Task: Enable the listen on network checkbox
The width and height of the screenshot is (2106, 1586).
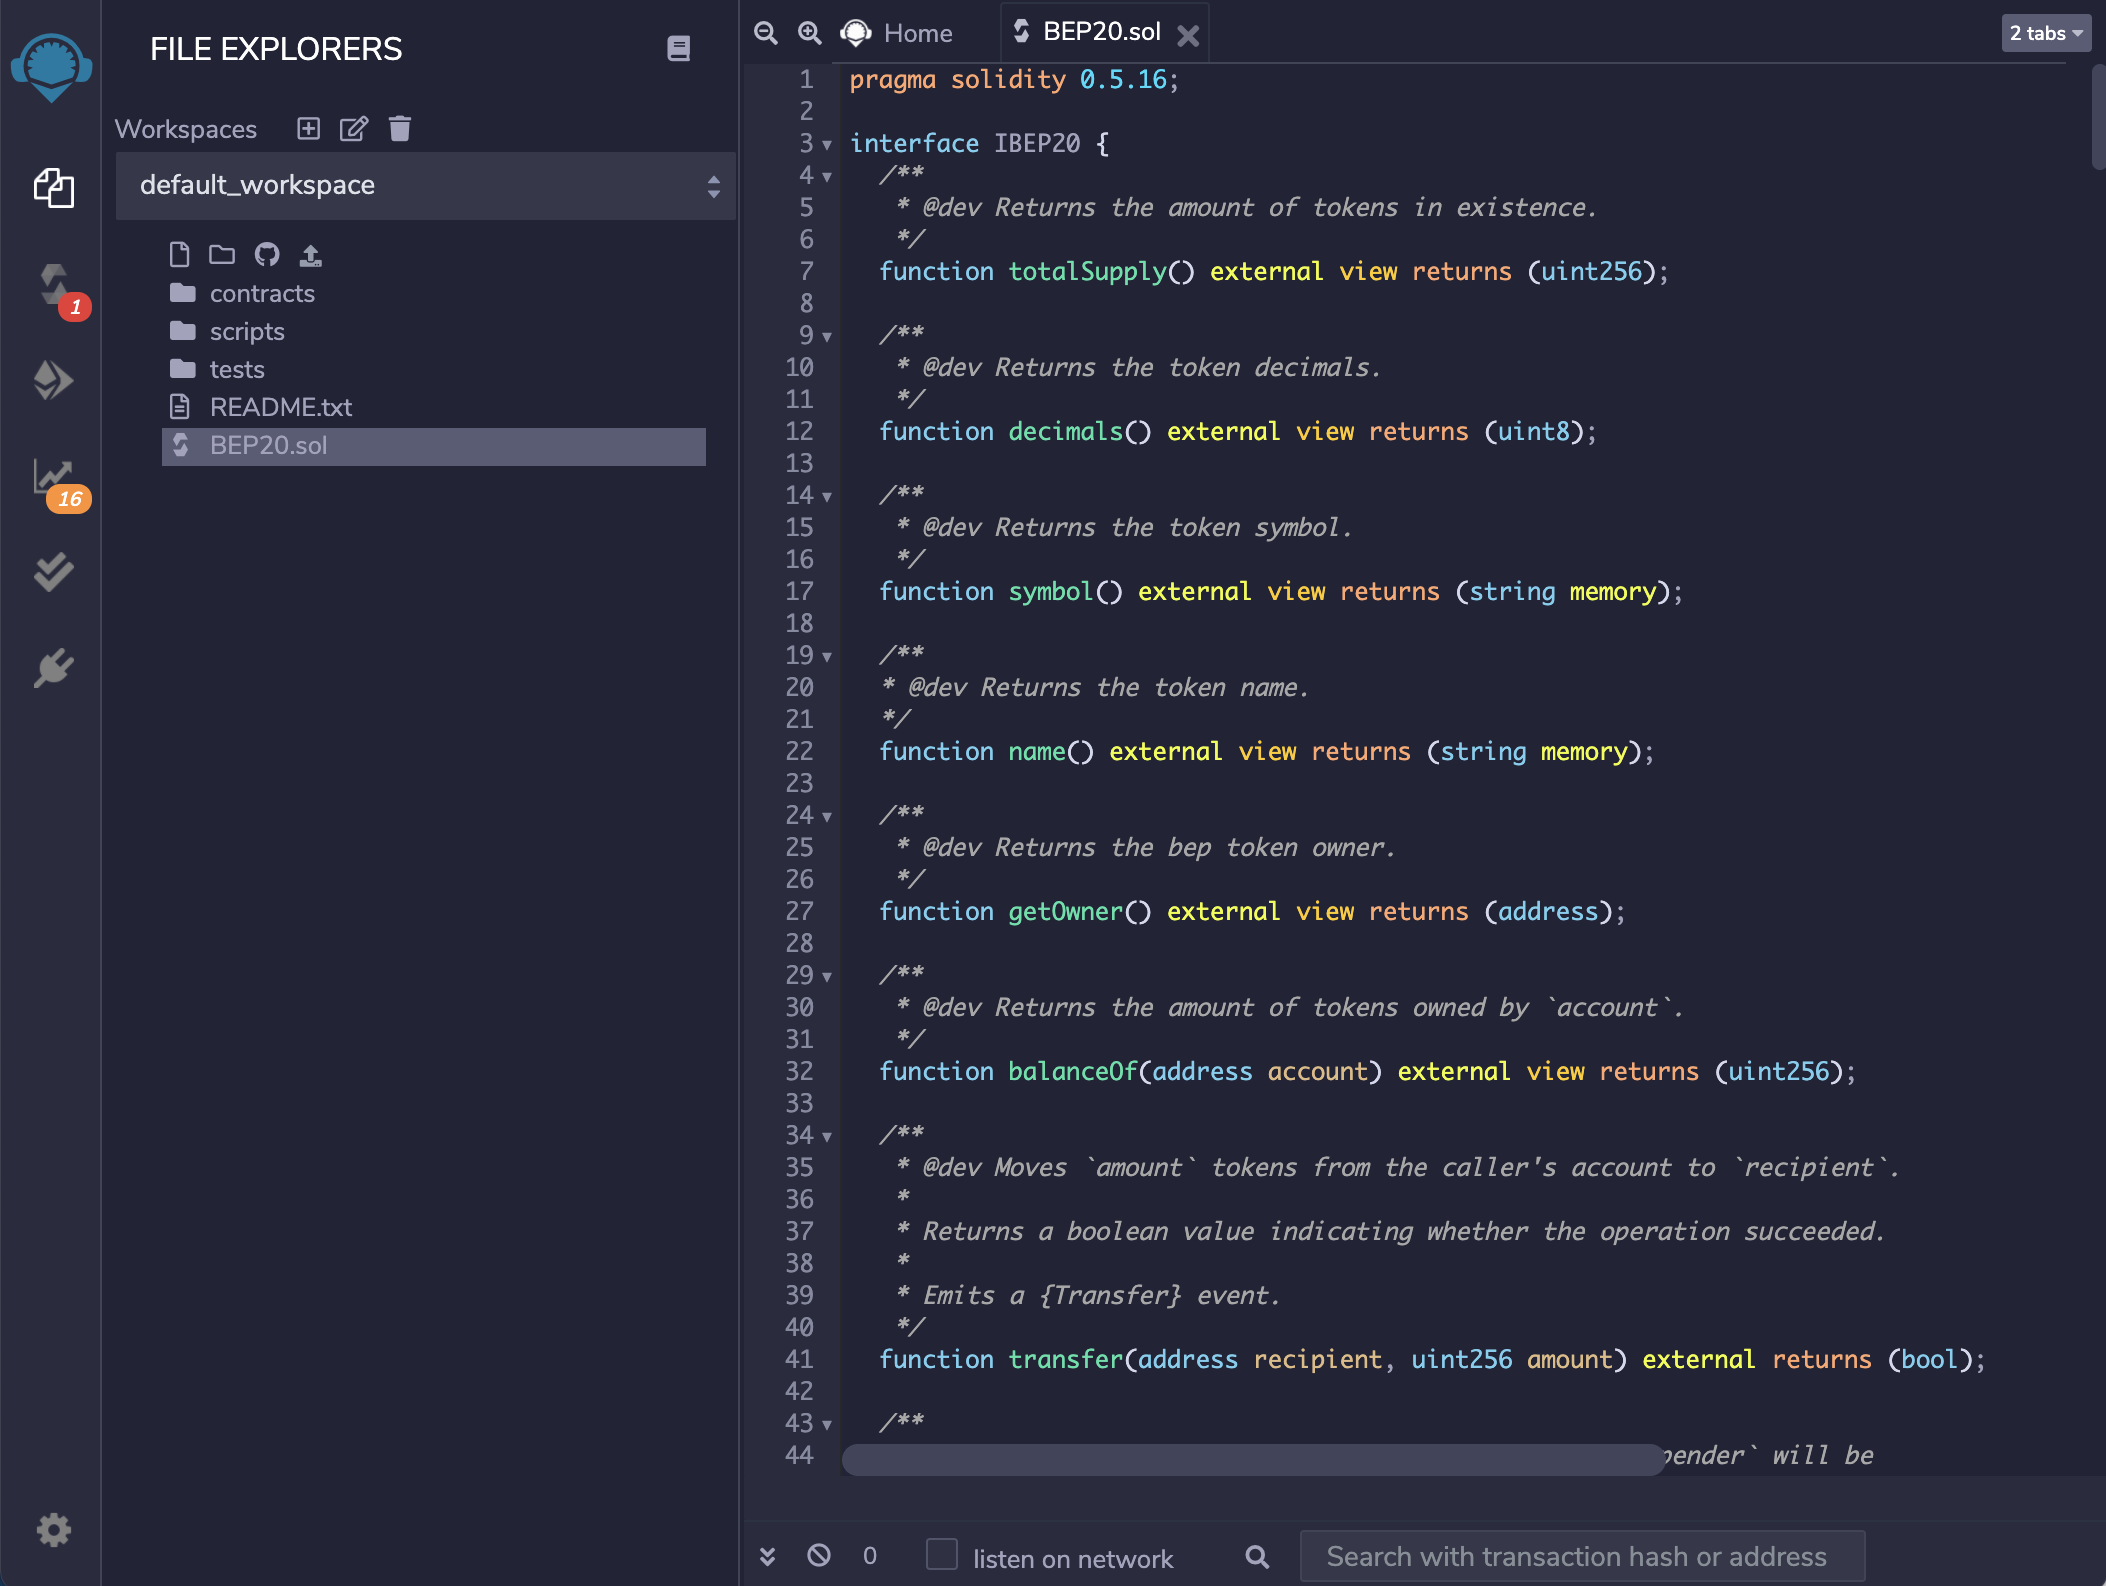Action: [x=941, y=1555]
